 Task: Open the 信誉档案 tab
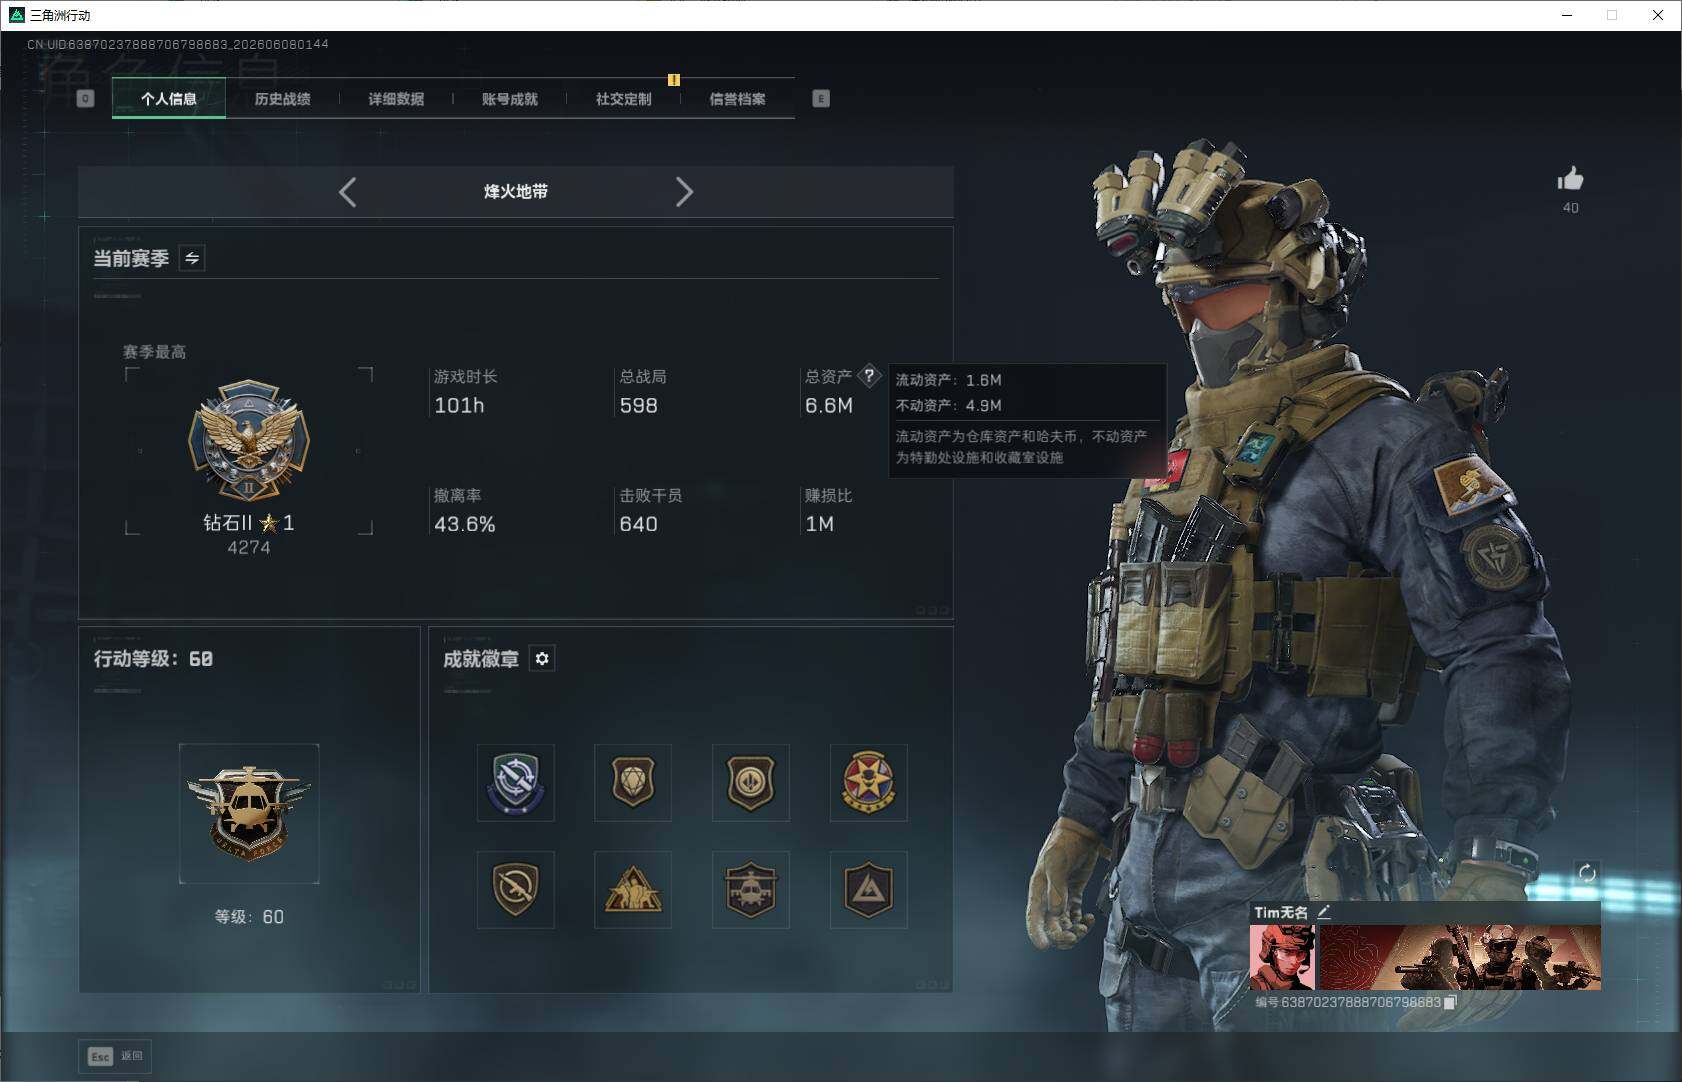pyautogui.click(x=738, y=99)
